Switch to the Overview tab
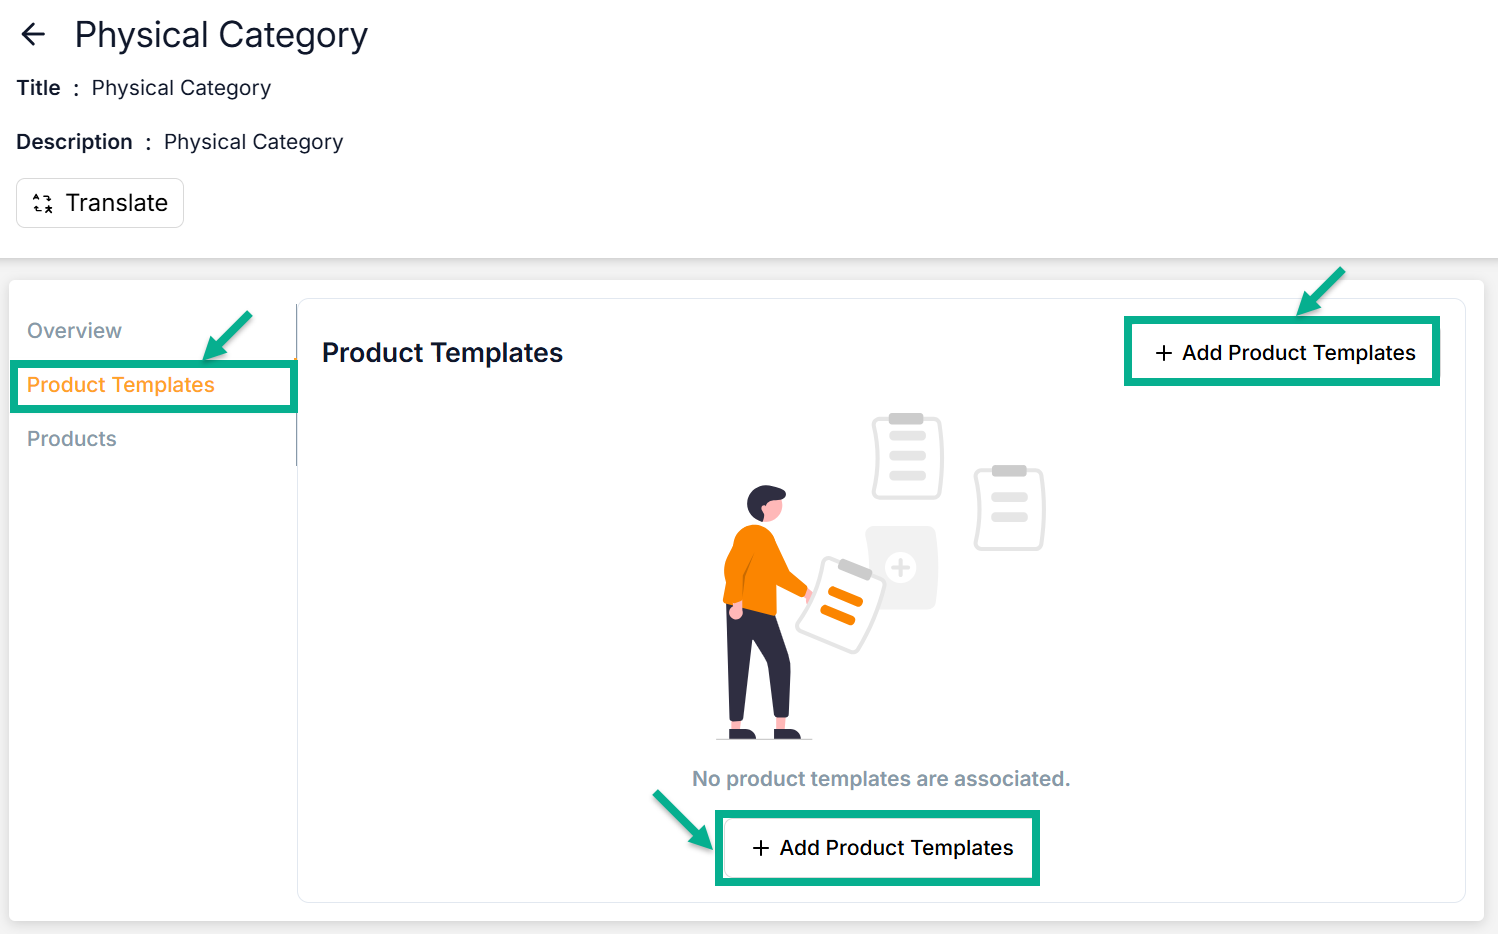This screenshot has width=1498, height=934. pos(74,331)
